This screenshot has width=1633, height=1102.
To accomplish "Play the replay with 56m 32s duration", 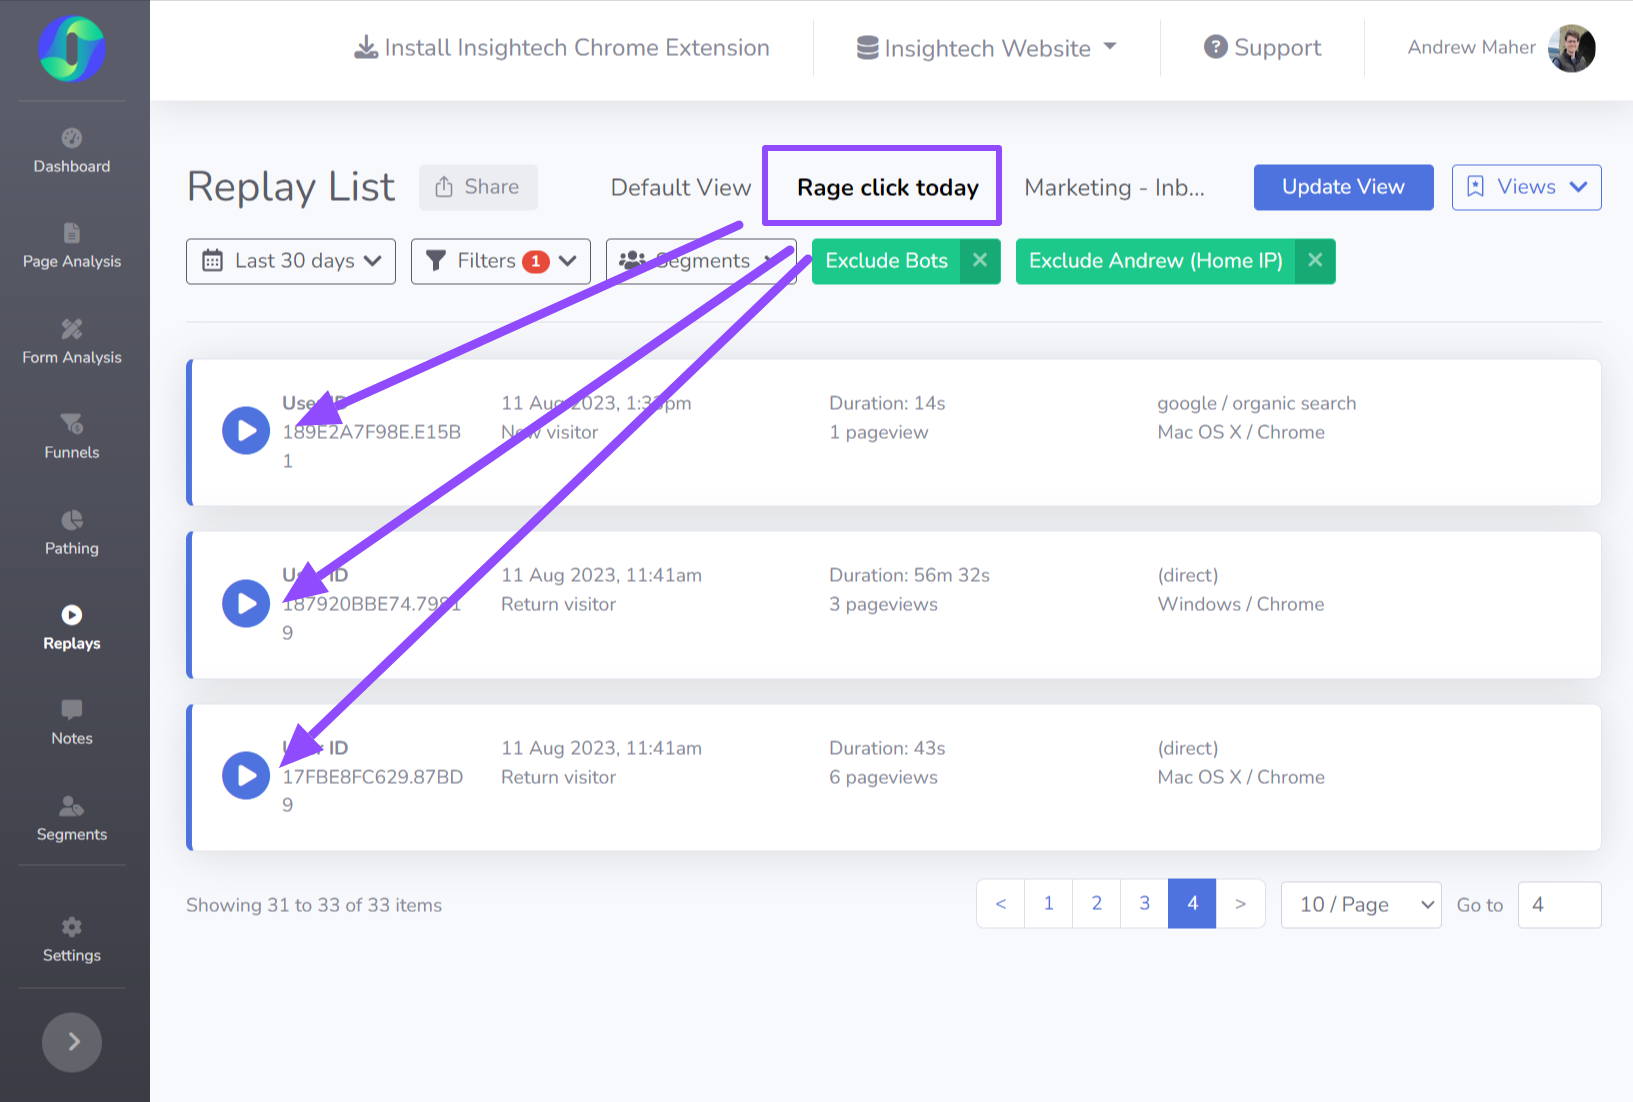I will 246,604.
